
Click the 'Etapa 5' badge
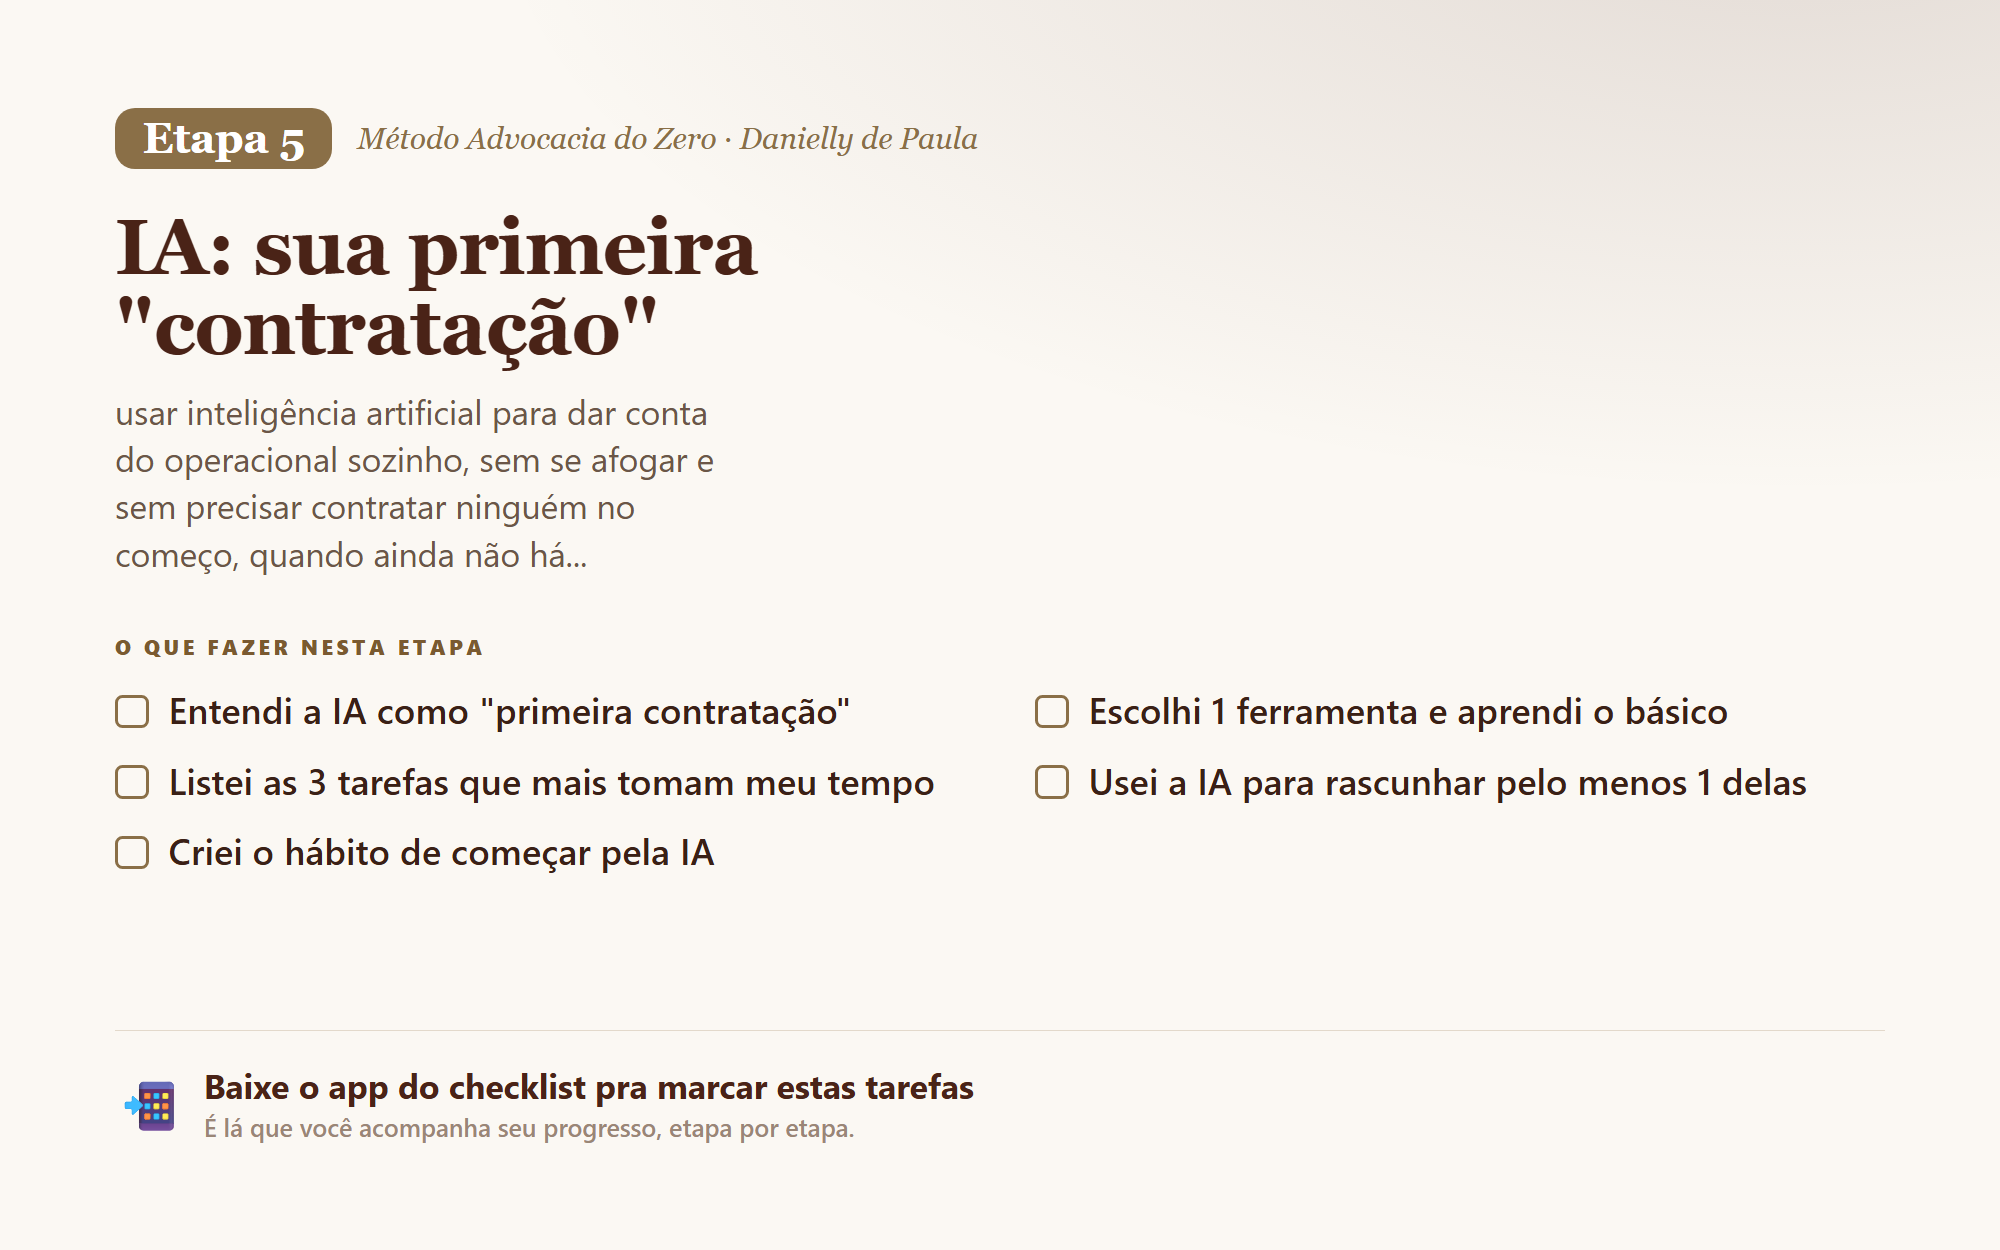point(223,139)
